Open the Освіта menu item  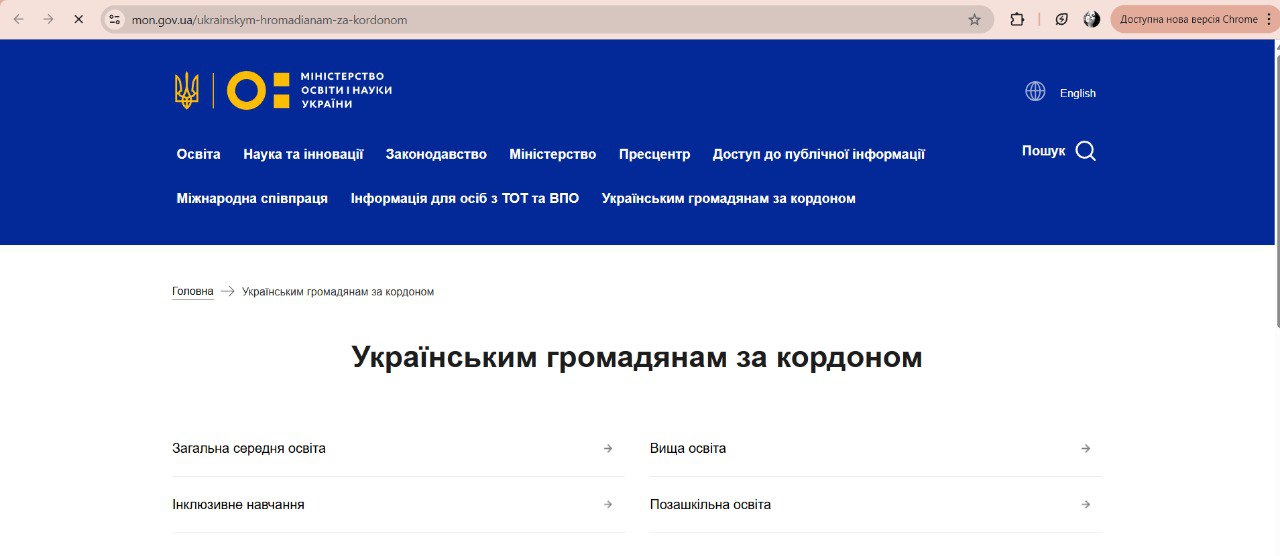click(x=198, y=154)
